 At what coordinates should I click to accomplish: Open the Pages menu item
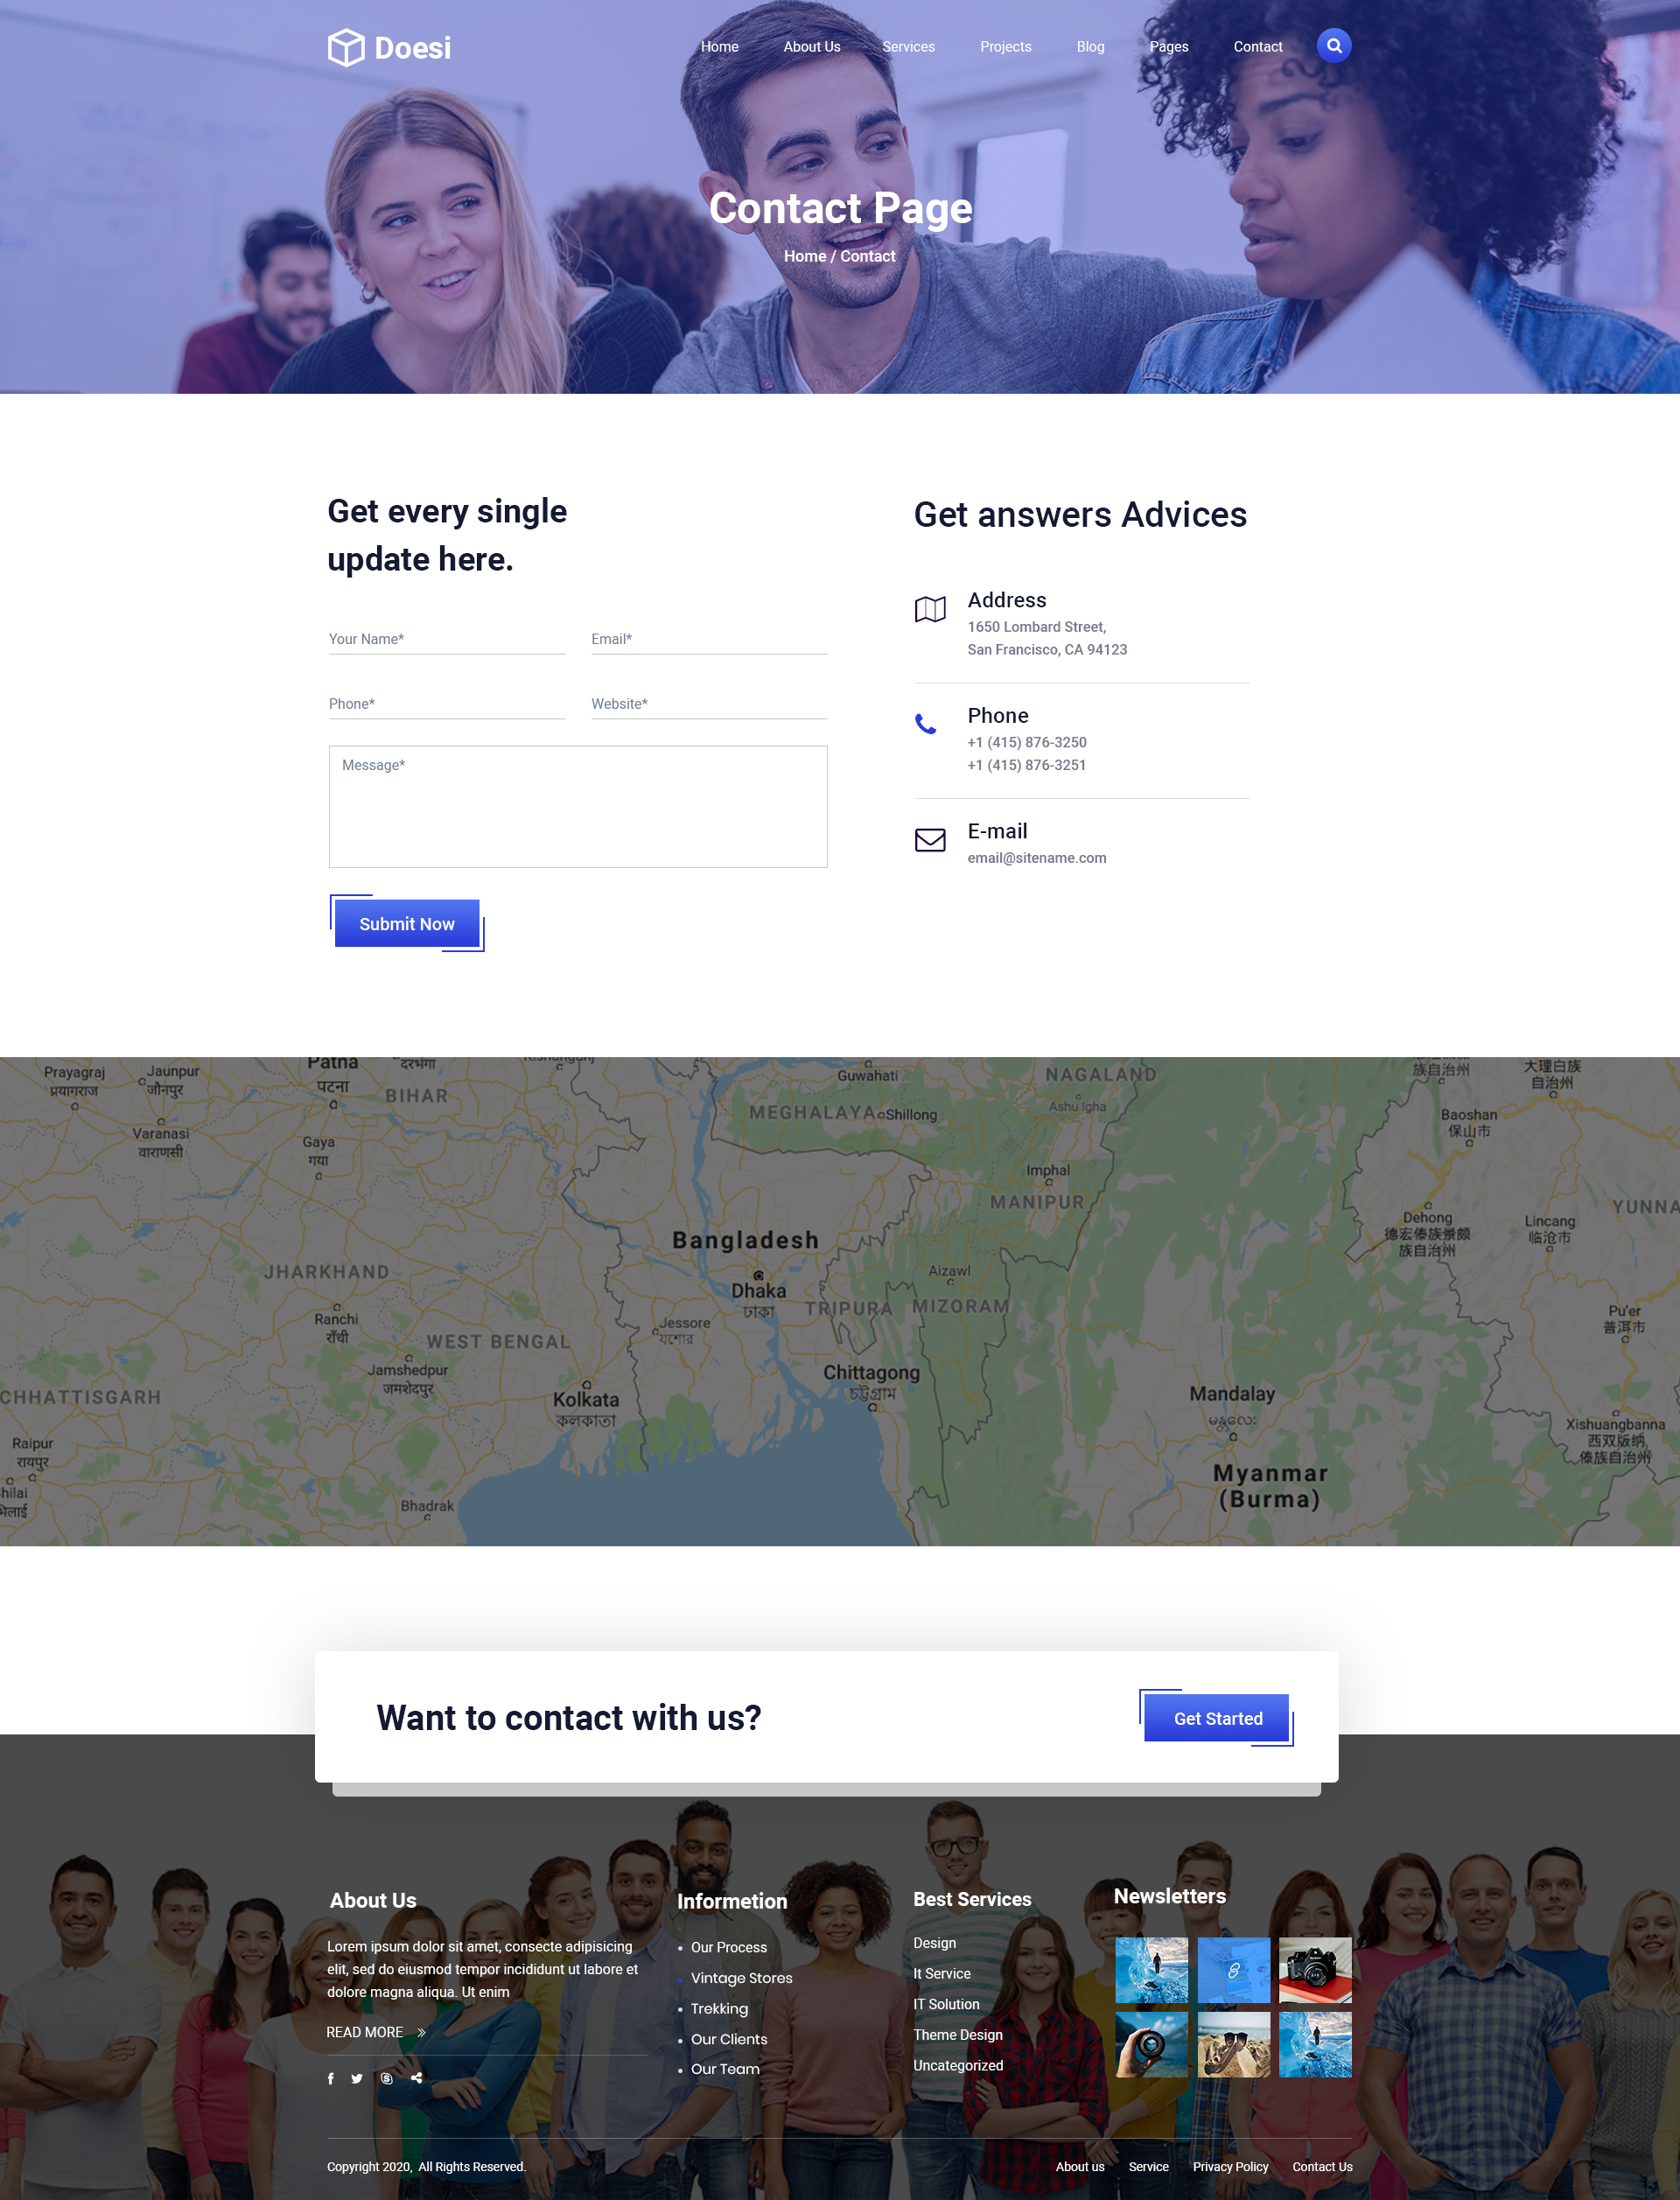1168,47
